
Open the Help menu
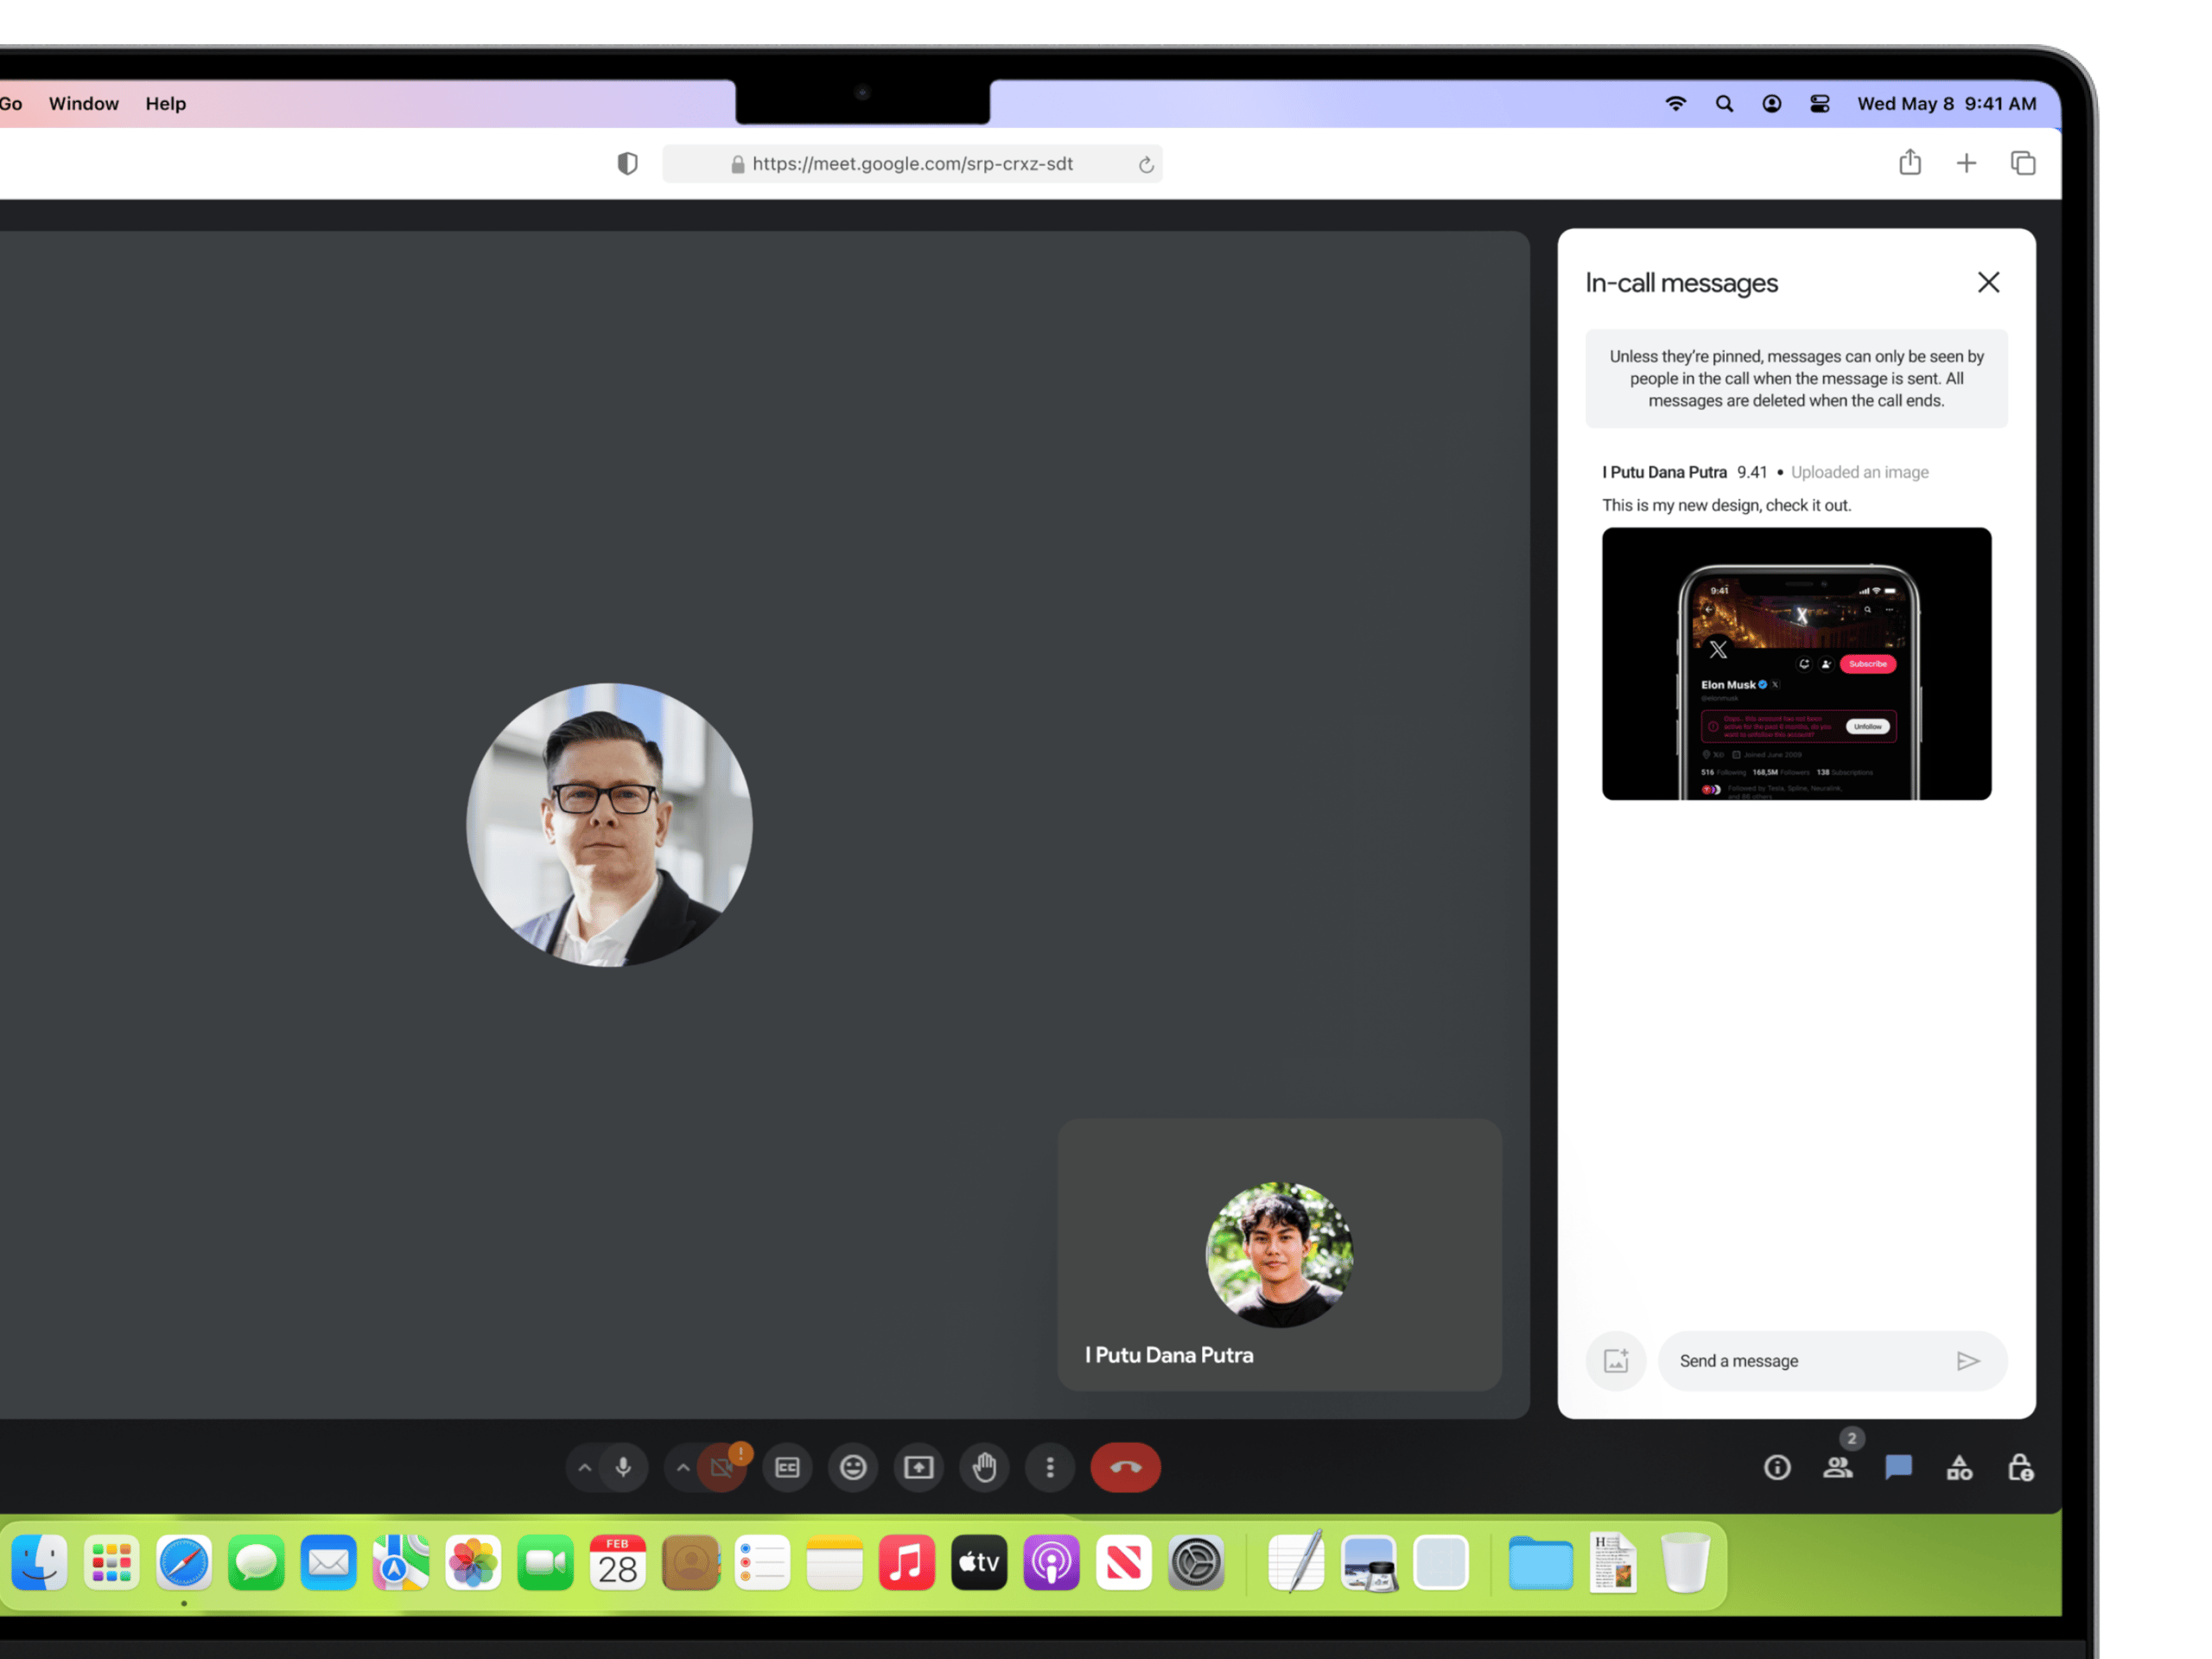pos(165,103)
